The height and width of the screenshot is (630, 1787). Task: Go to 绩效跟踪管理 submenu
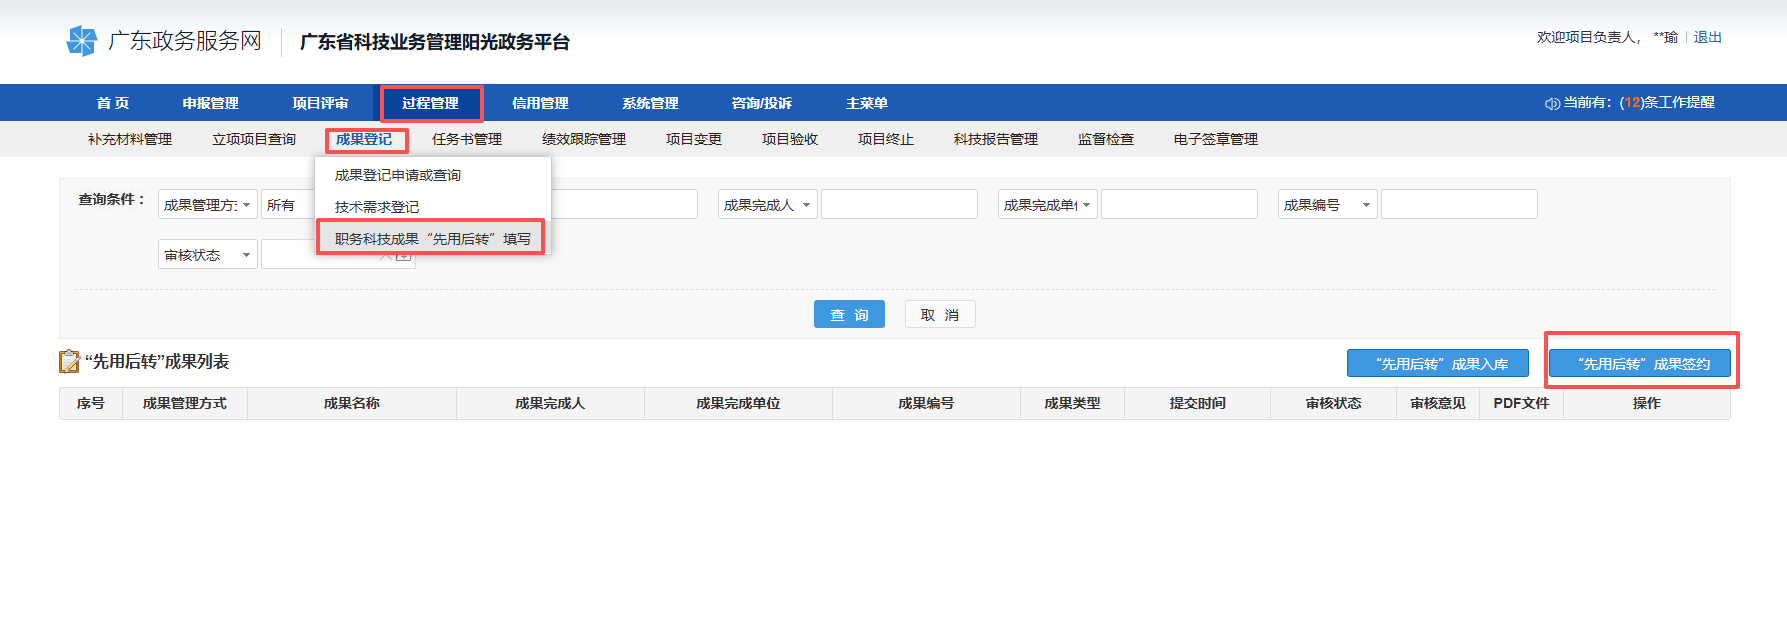pyautogui.click(x=584, y=139)
